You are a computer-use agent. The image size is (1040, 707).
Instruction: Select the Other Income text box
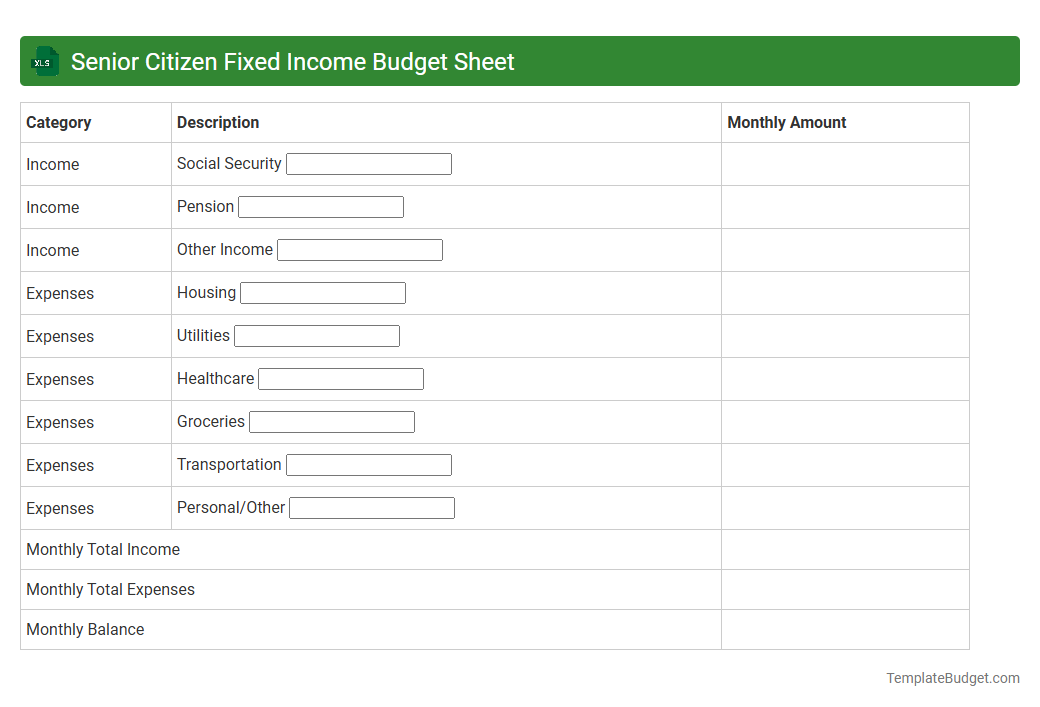click(x=359, y=249)
